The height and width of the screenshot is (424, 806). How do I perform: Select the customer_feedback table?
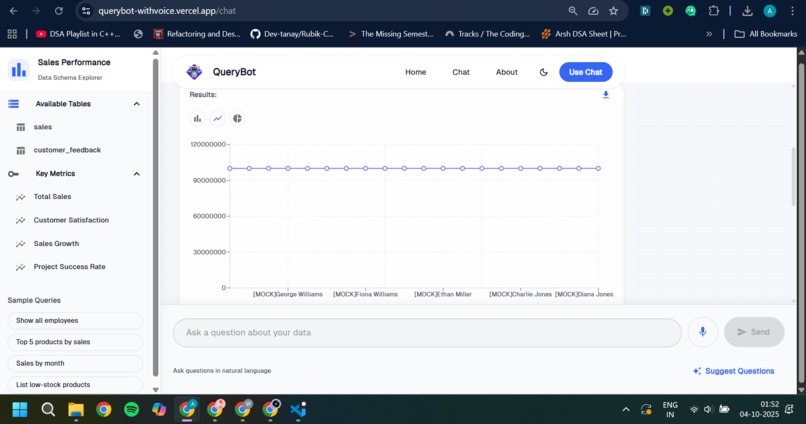tap(67, 150)
